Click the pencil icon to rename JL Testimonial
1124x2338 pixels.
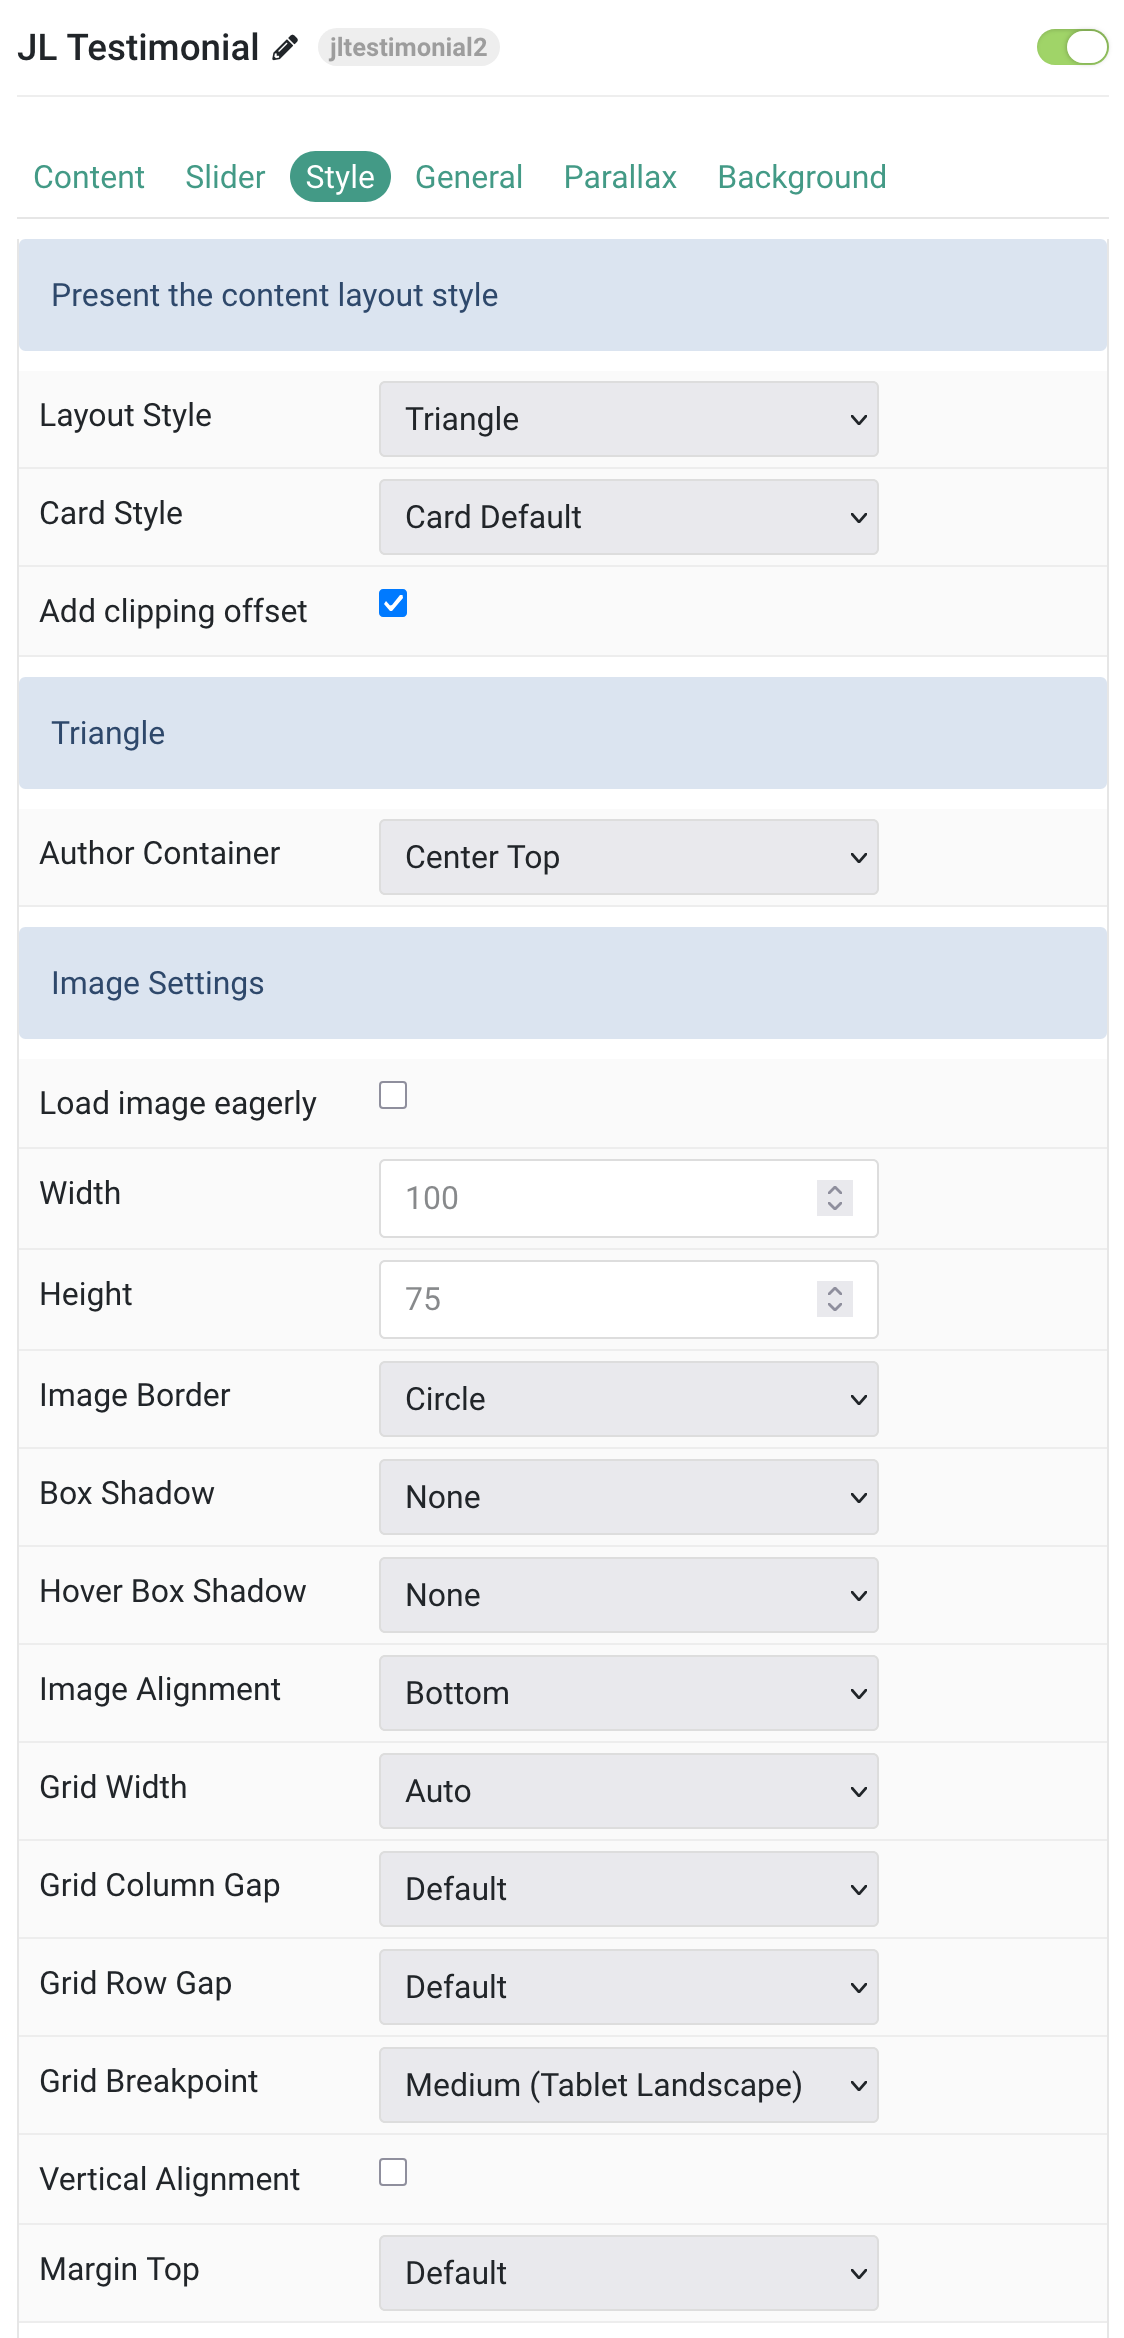(x=285, y=48)
